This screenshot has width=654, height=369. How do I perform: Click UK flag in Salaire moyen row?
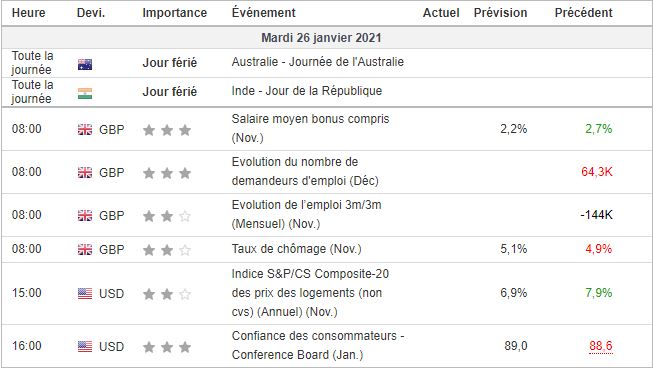coord(85,130)
